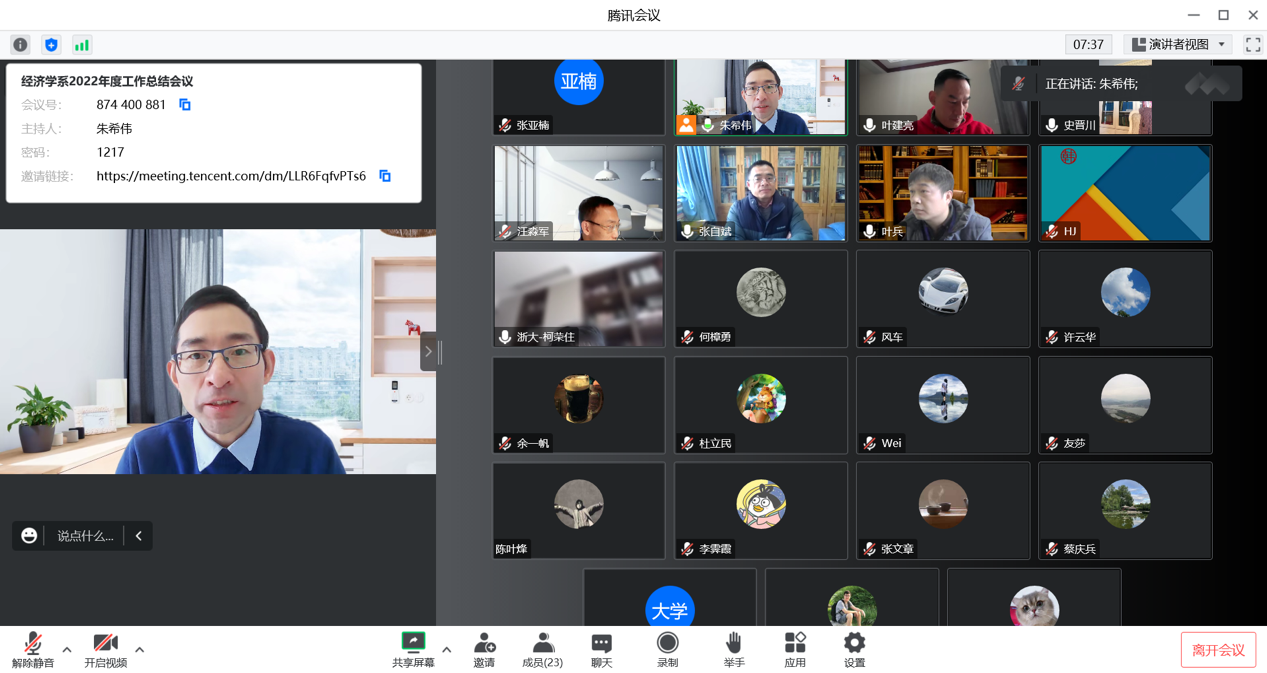
Task: Open the 成员(23) members list
Action: pos(542,649)
